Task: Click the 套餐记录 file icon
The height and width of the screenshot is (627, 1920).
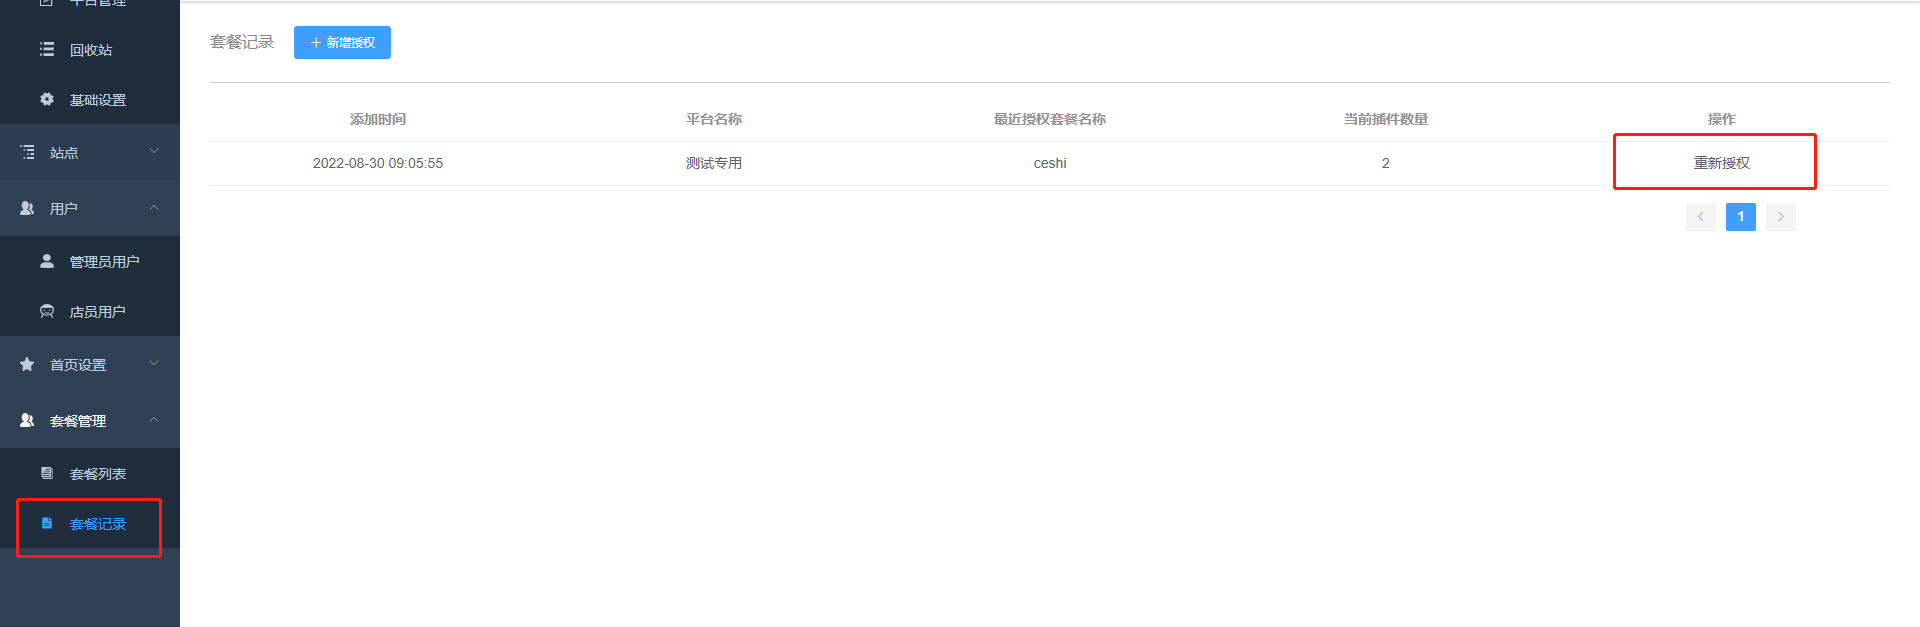Action: [47, 523]
